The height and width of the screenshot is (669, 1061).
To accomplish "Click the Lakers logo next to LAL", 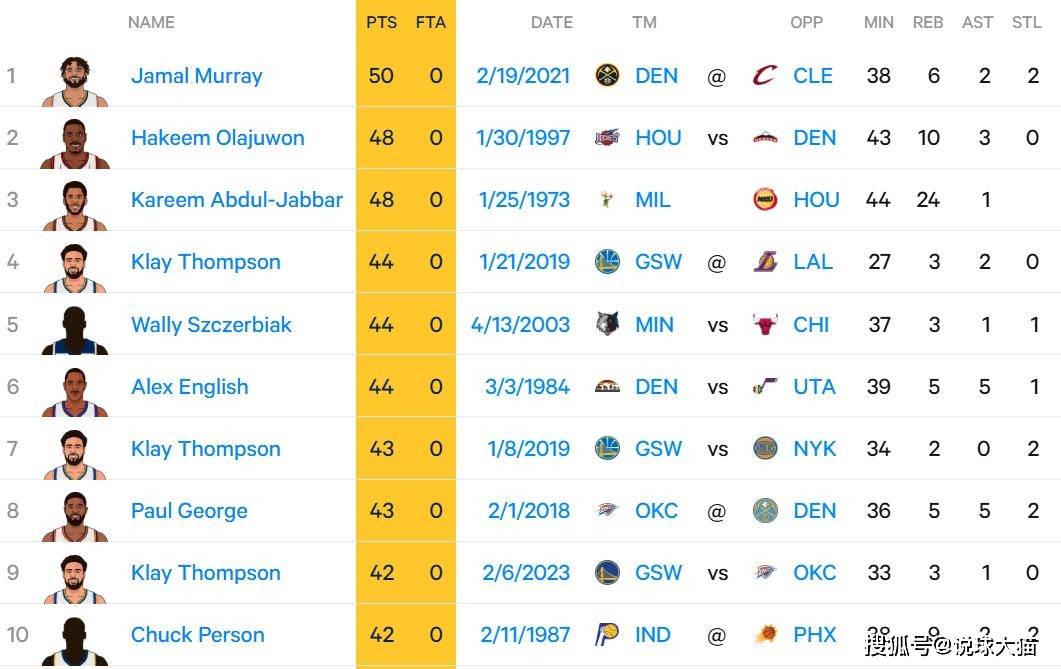I will point(765,262).
